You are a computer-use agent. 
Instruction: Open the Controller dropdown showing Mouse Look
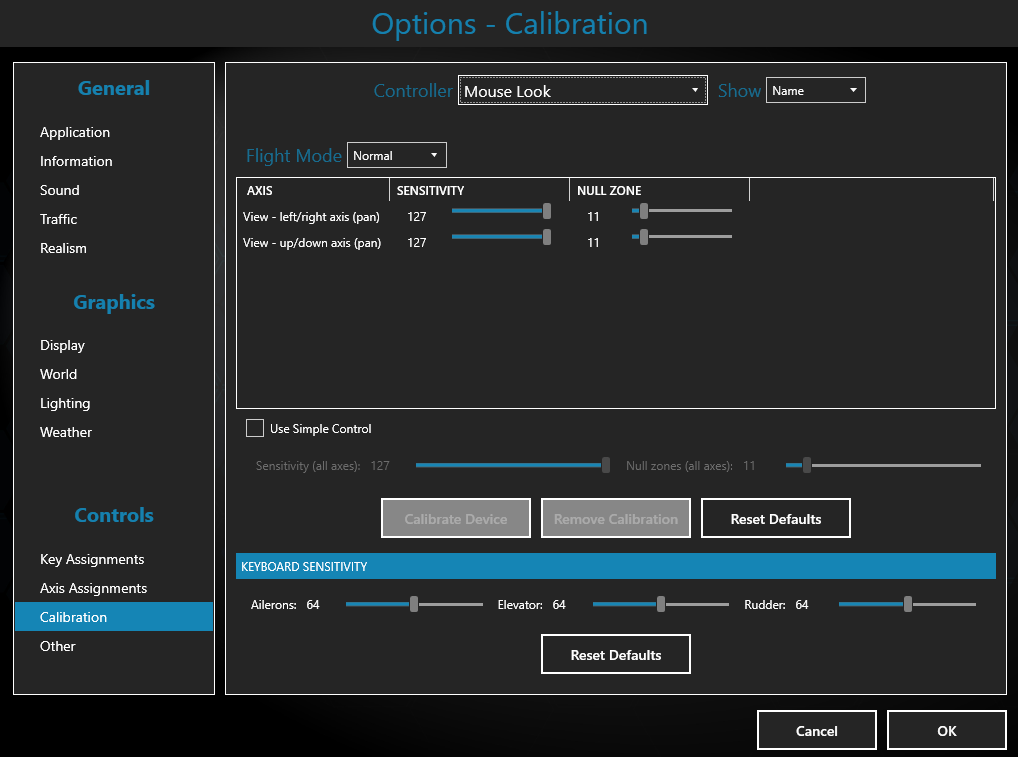582,90
